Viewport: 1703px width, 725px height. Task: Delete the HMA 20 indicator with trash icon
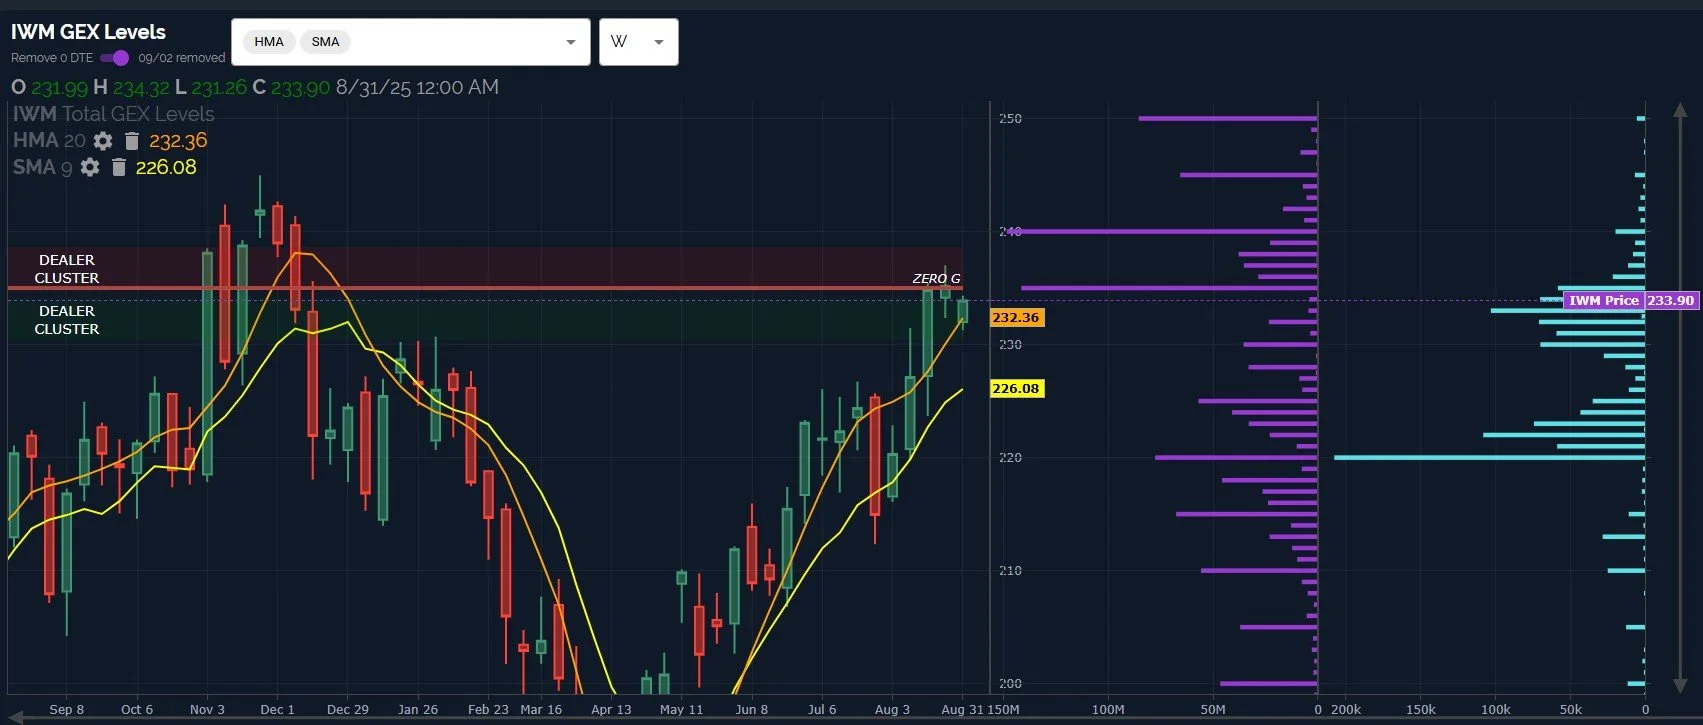[x=131, y=141]
